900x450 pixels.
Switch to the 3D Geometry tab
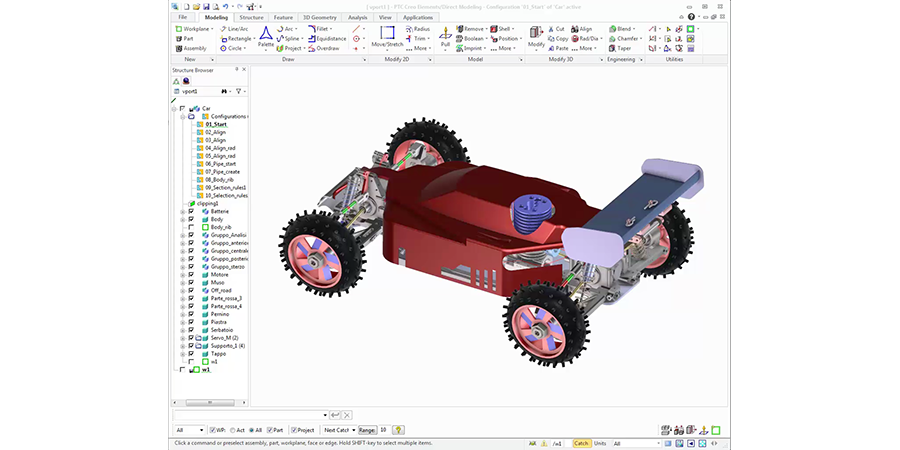pos(320,17)
